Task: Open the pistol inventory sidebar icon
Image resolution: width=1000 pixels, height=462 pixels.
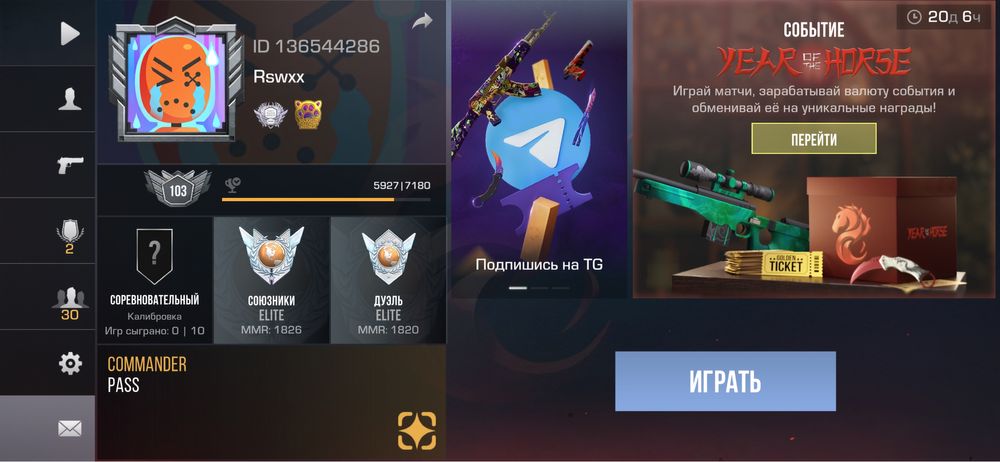Action: pyautogui.click(x=70, y=165)
